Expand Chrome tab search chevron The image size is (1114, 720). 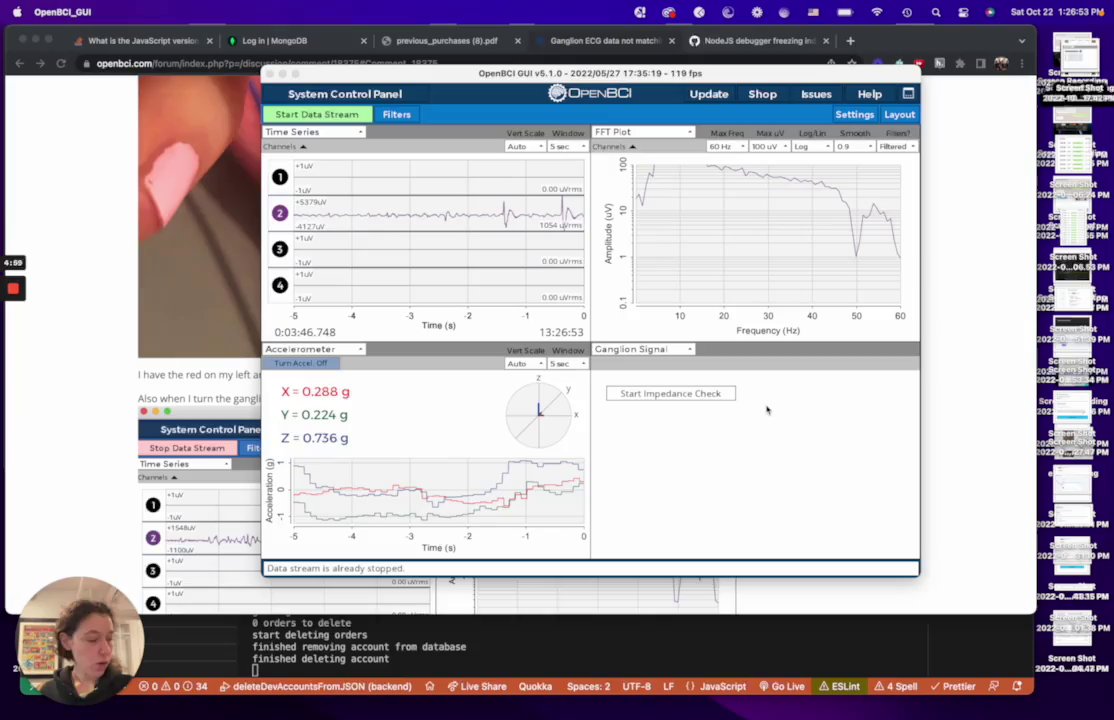(x=1022, y=41)
